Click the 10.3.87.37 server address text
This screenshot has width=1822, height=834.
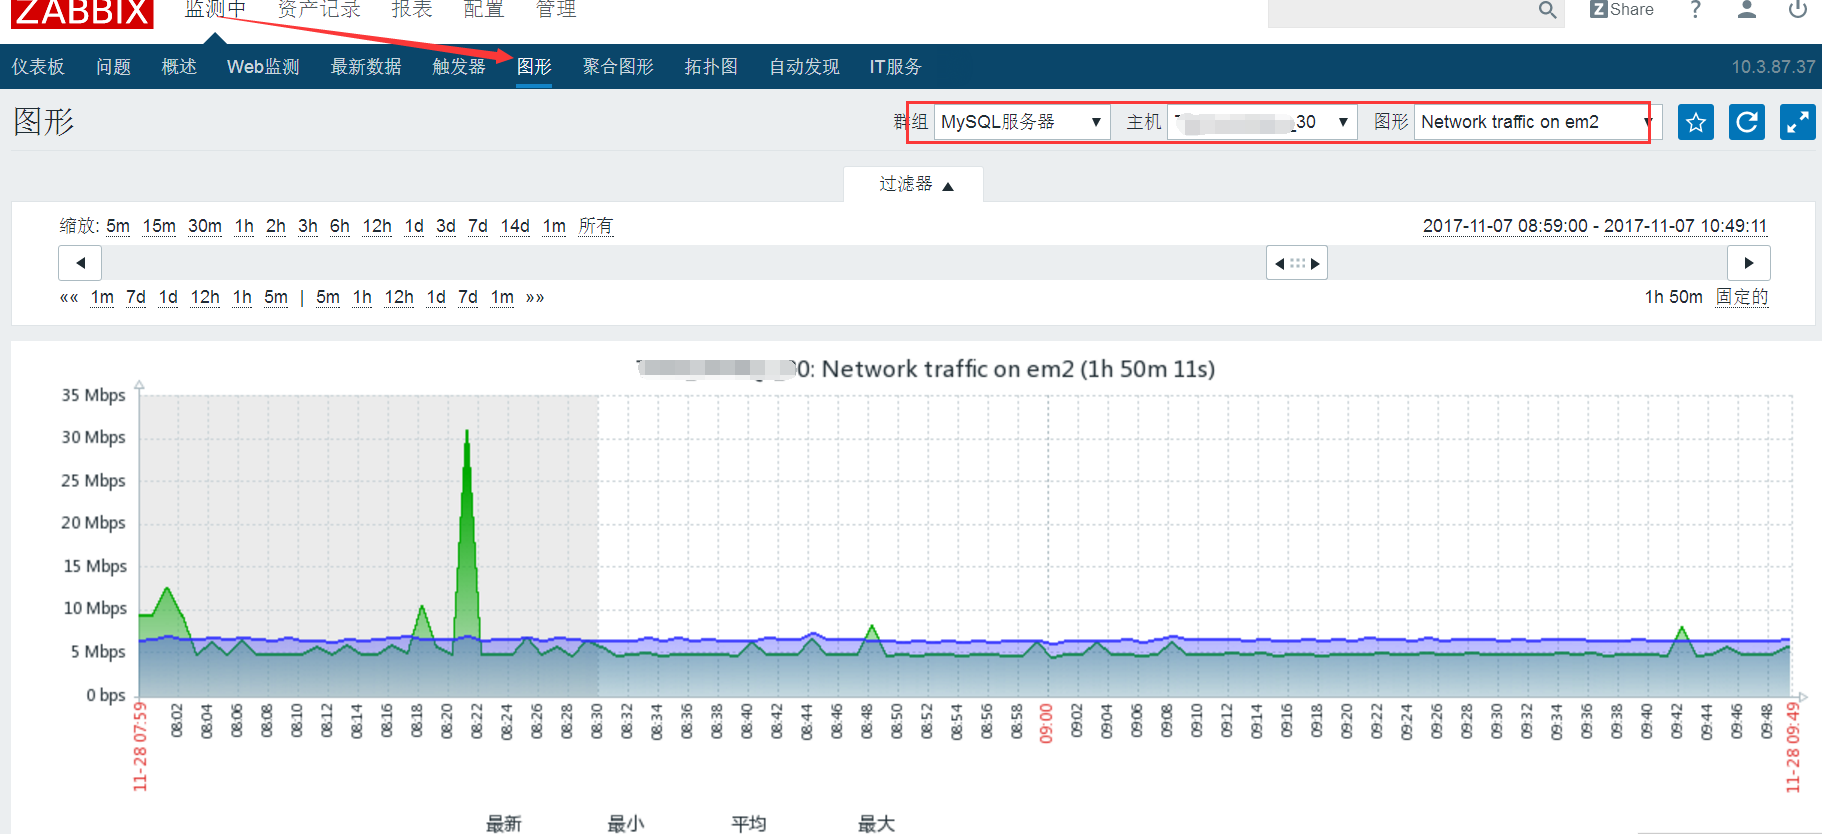click(x=1774, y=67)
